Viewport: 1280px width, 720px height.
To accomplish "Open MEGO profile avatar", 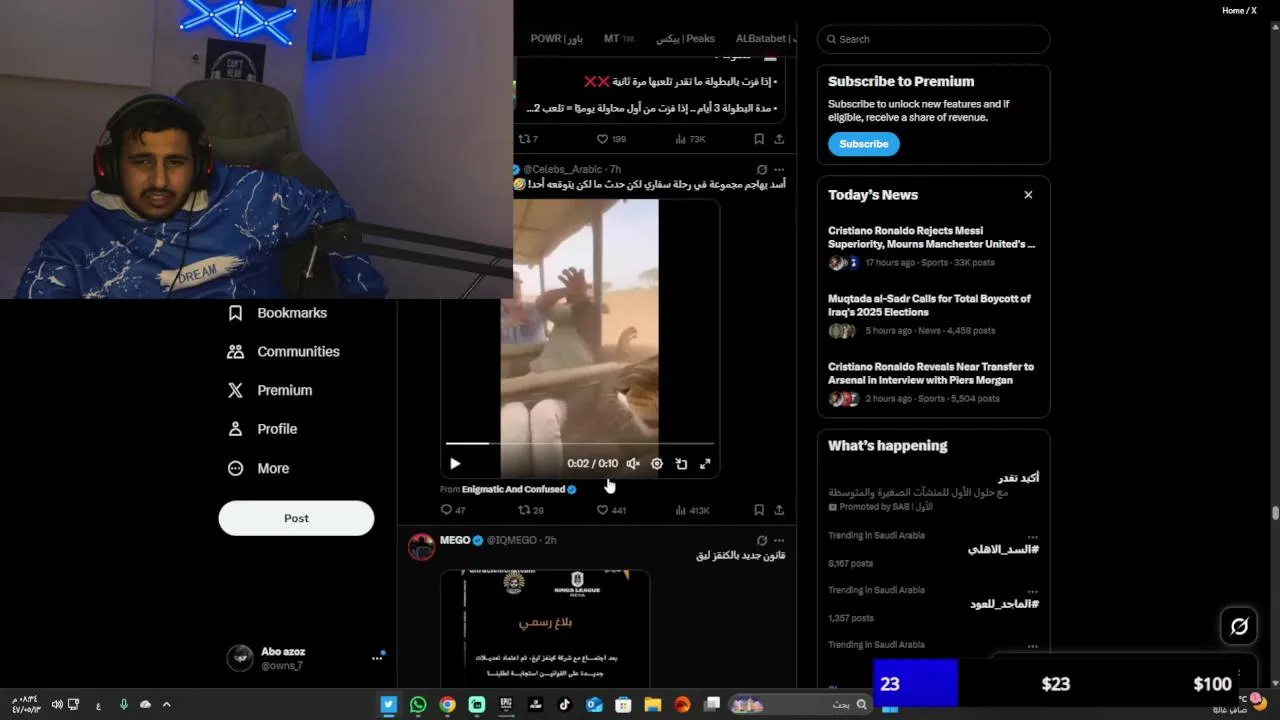I will click(x=422, y=547).
